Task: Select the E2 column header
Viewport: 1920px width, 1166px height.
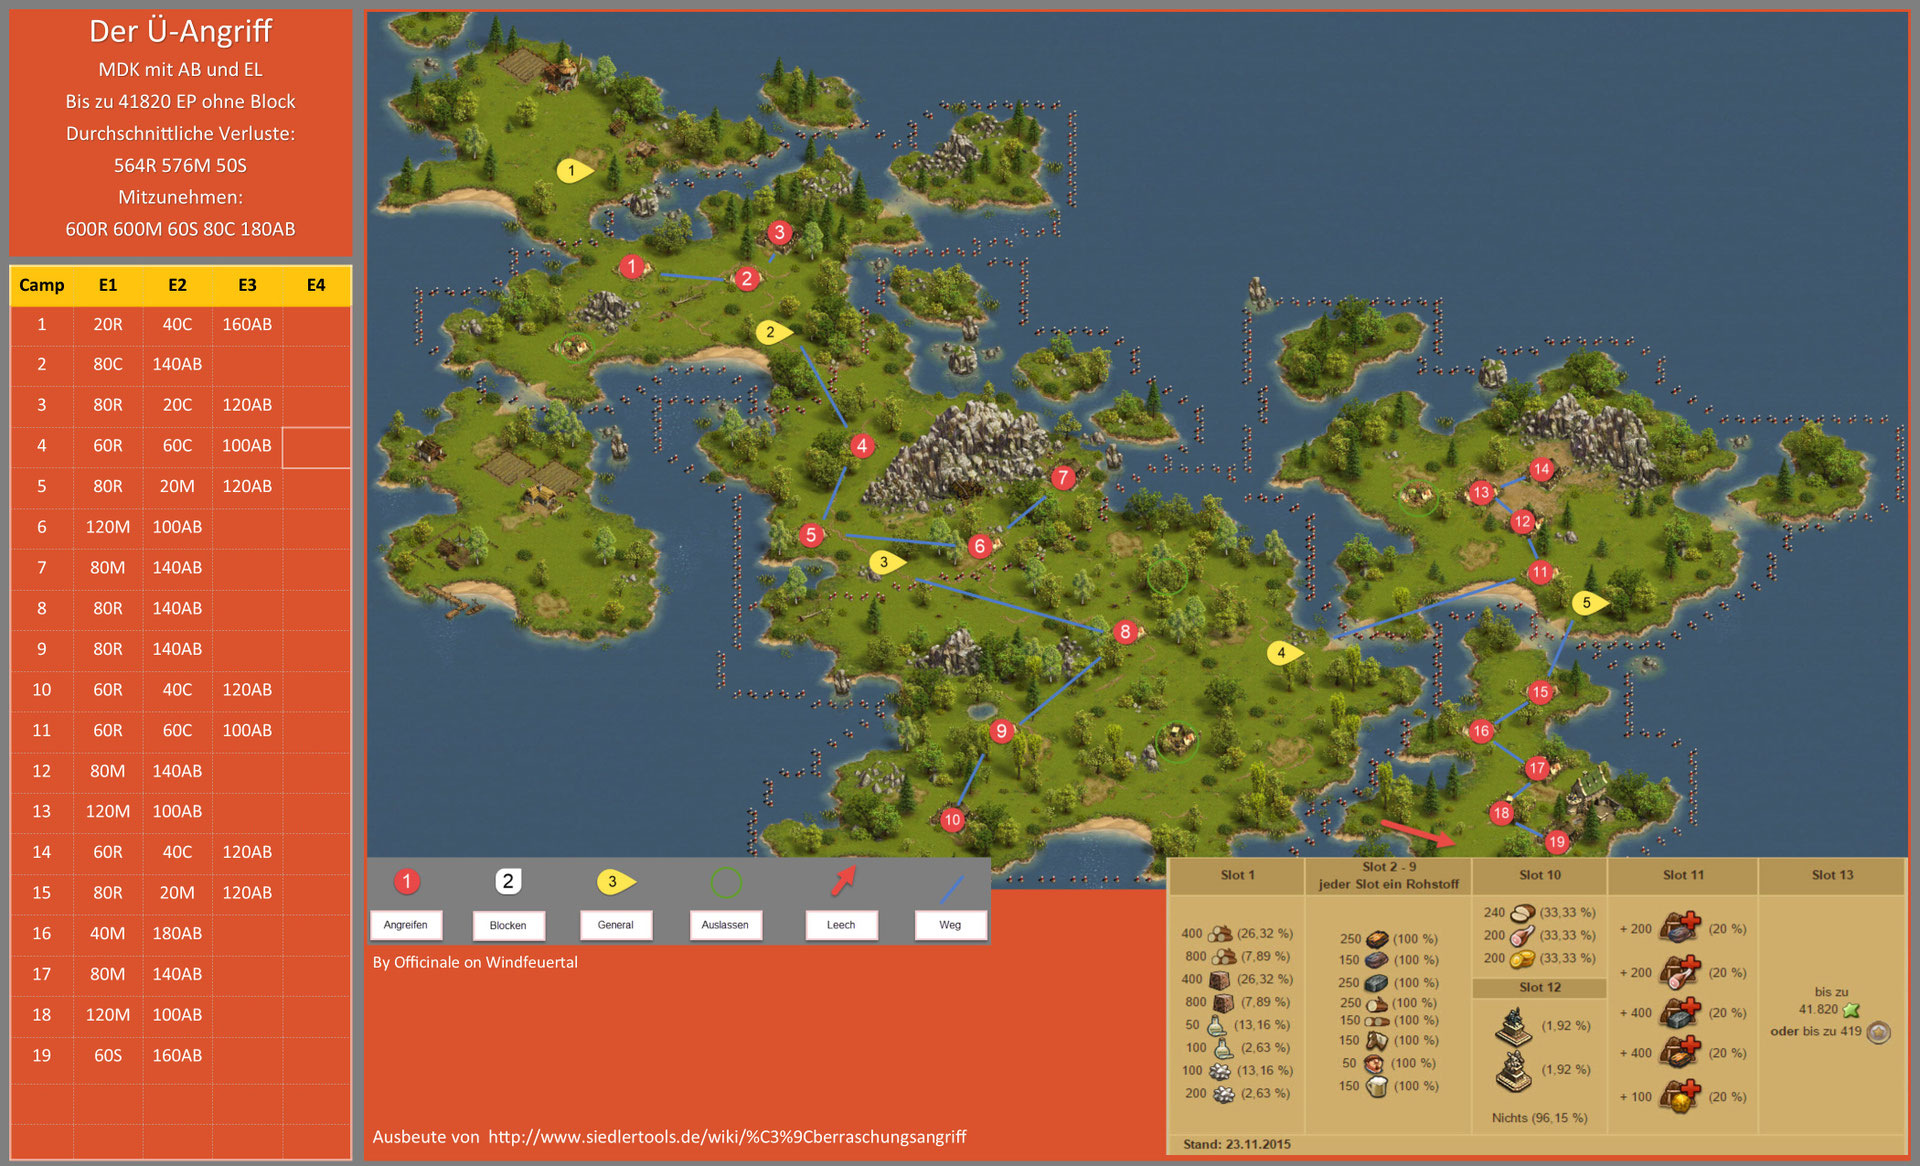Action: tap(177, 285)
